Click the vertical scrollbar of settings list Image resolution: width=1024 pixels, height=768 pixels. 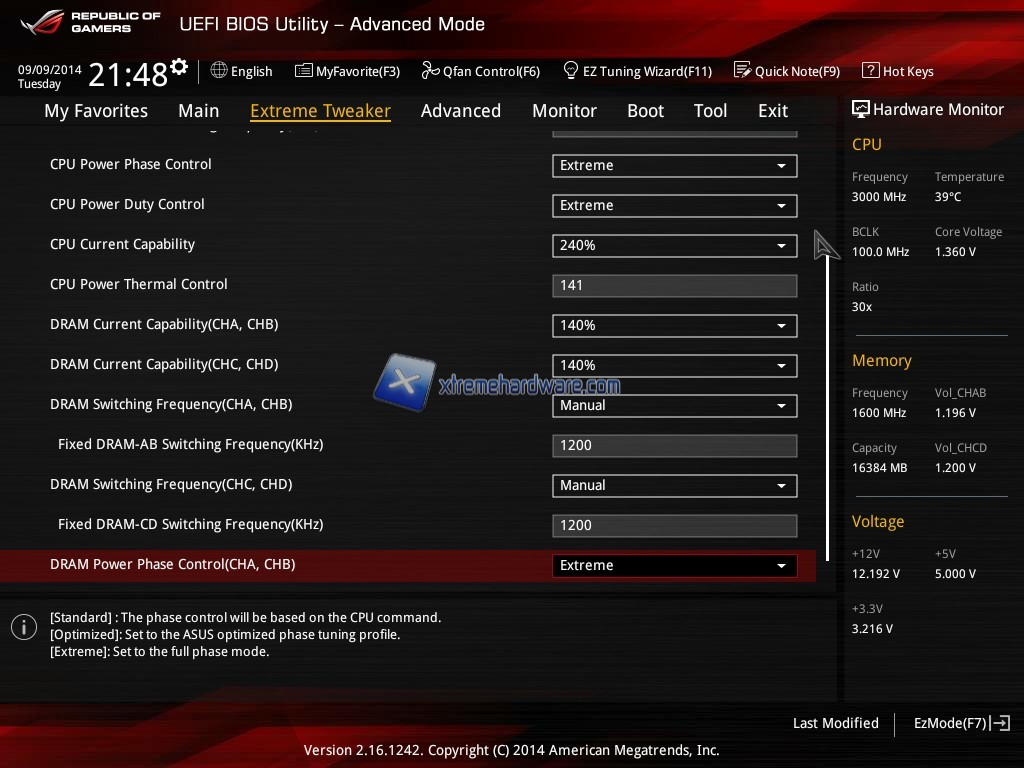tap(827, 400)
